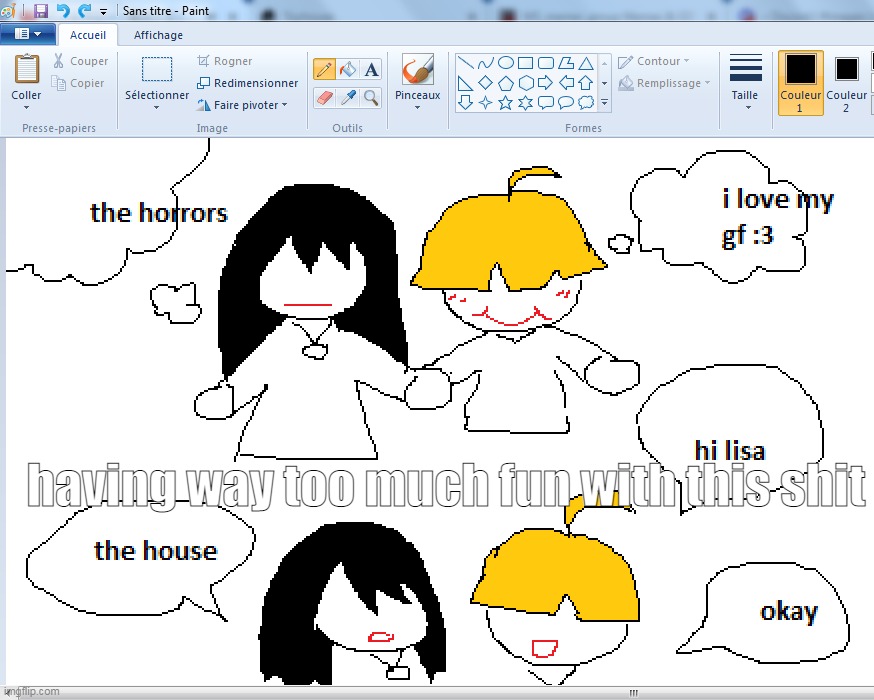
Task: Select the Right arrow shape
Action: (x=546, y=83)
